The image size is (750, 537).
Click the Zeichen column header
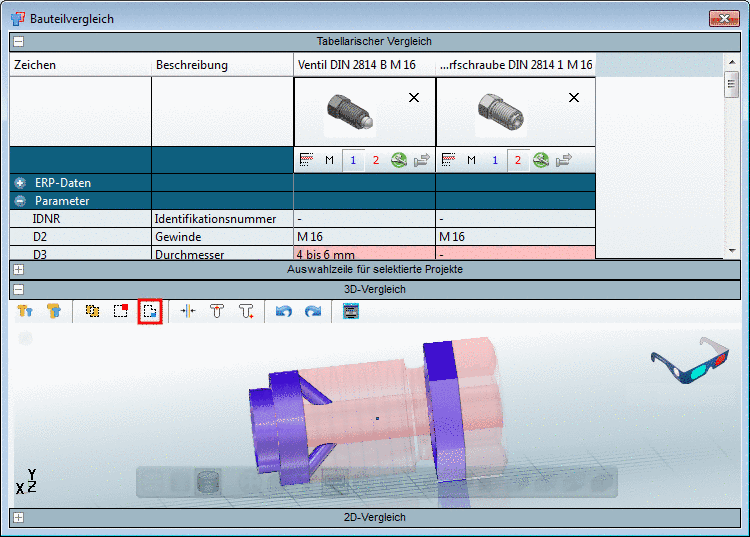click(80, 65)
